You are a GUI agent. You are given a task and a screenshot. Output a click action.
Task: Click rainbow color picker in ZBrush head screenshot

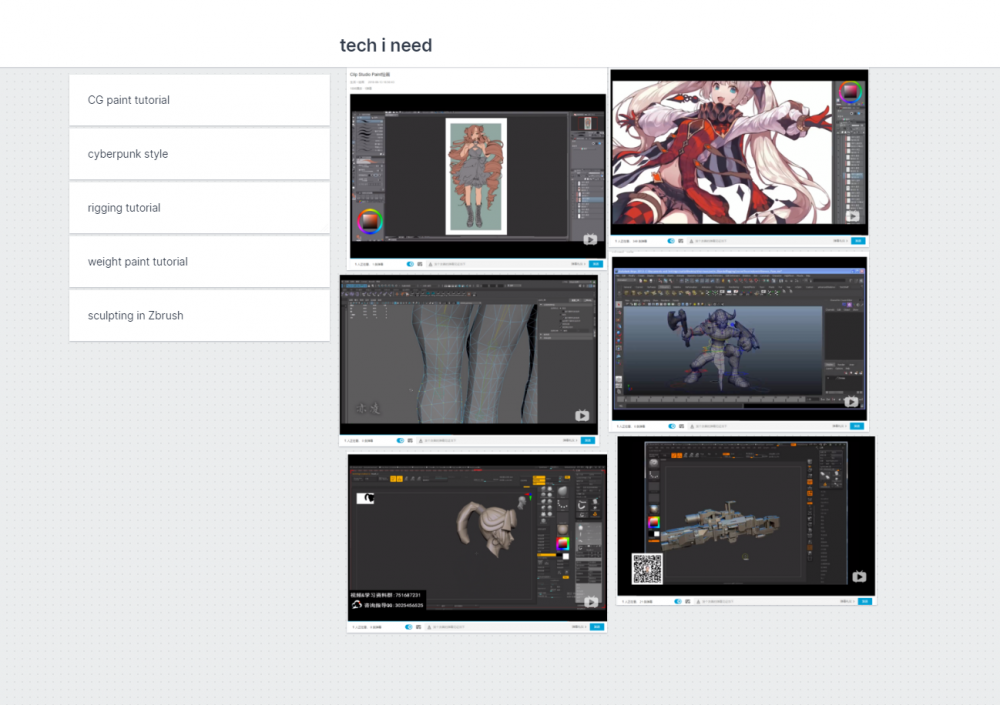(x=562, y=544)
